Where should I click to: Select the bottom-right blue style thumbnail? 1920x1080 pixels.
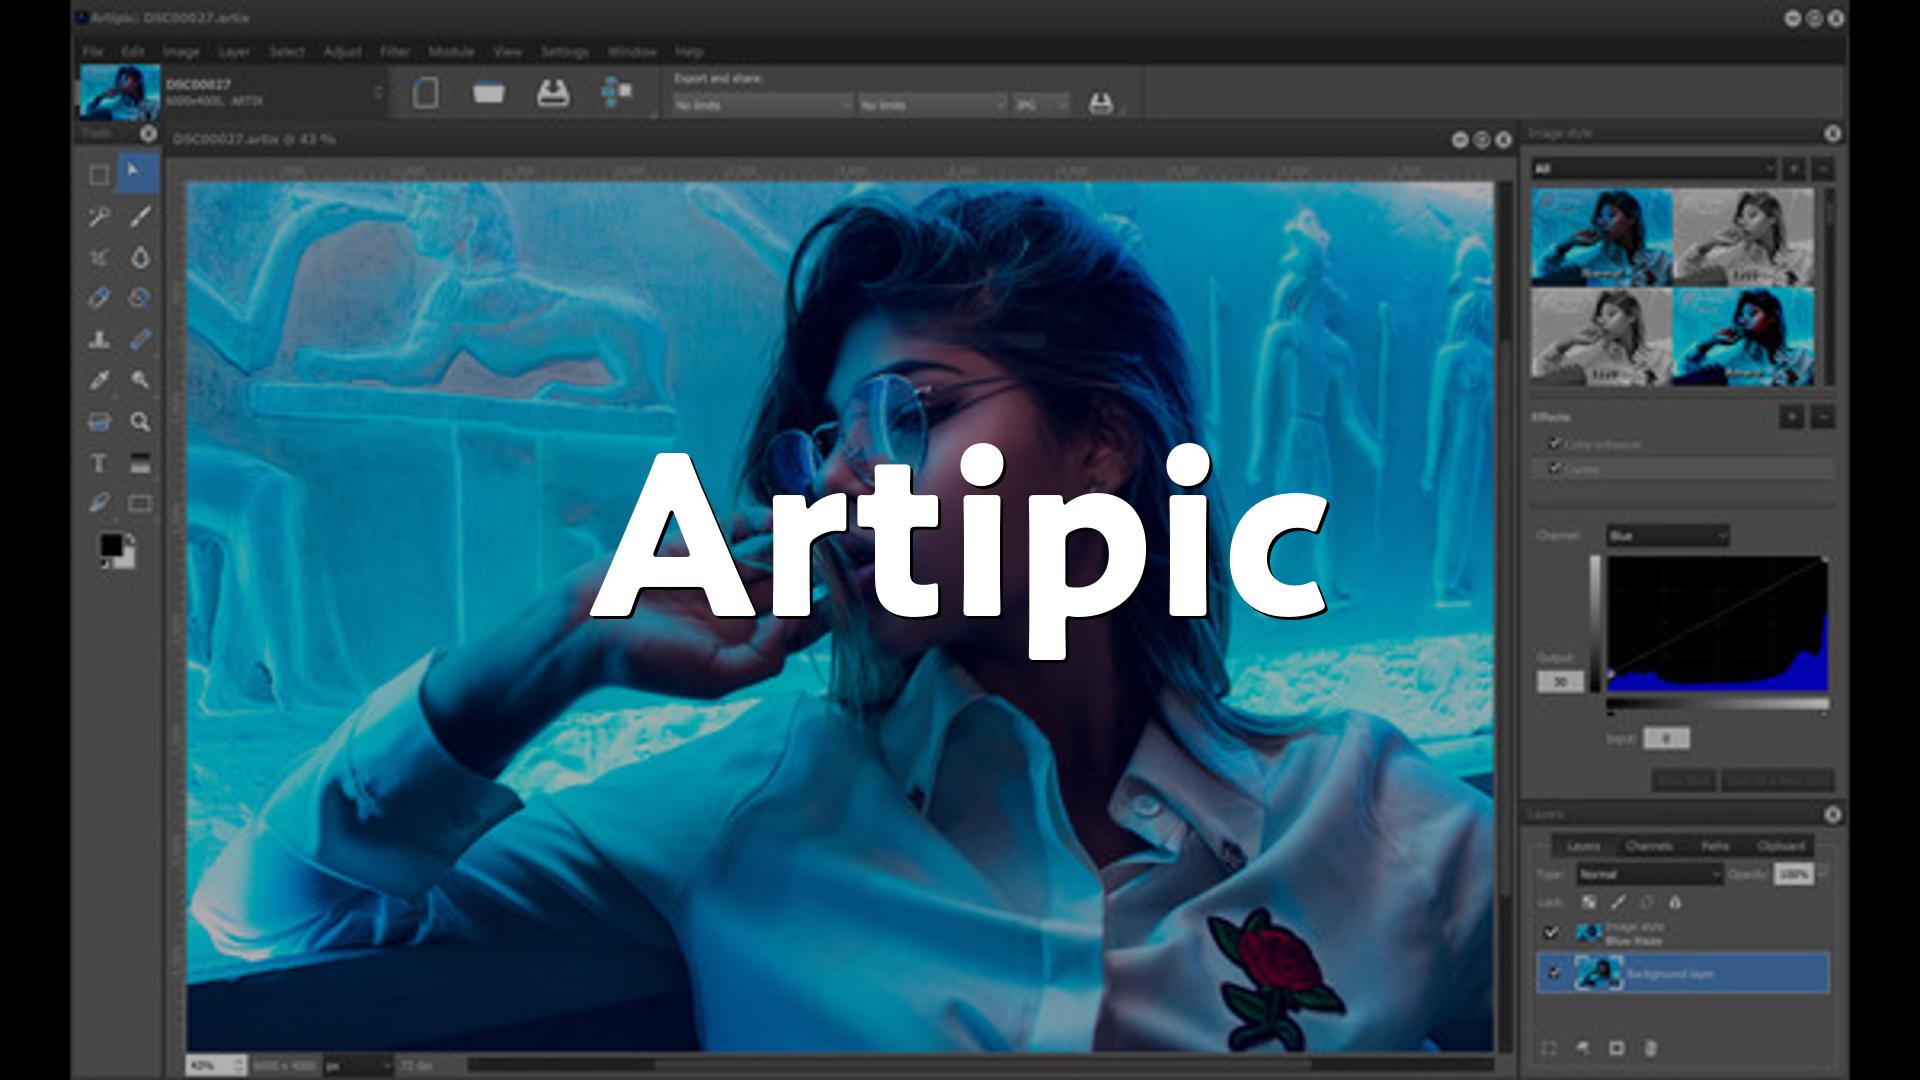click(1744, 337)
